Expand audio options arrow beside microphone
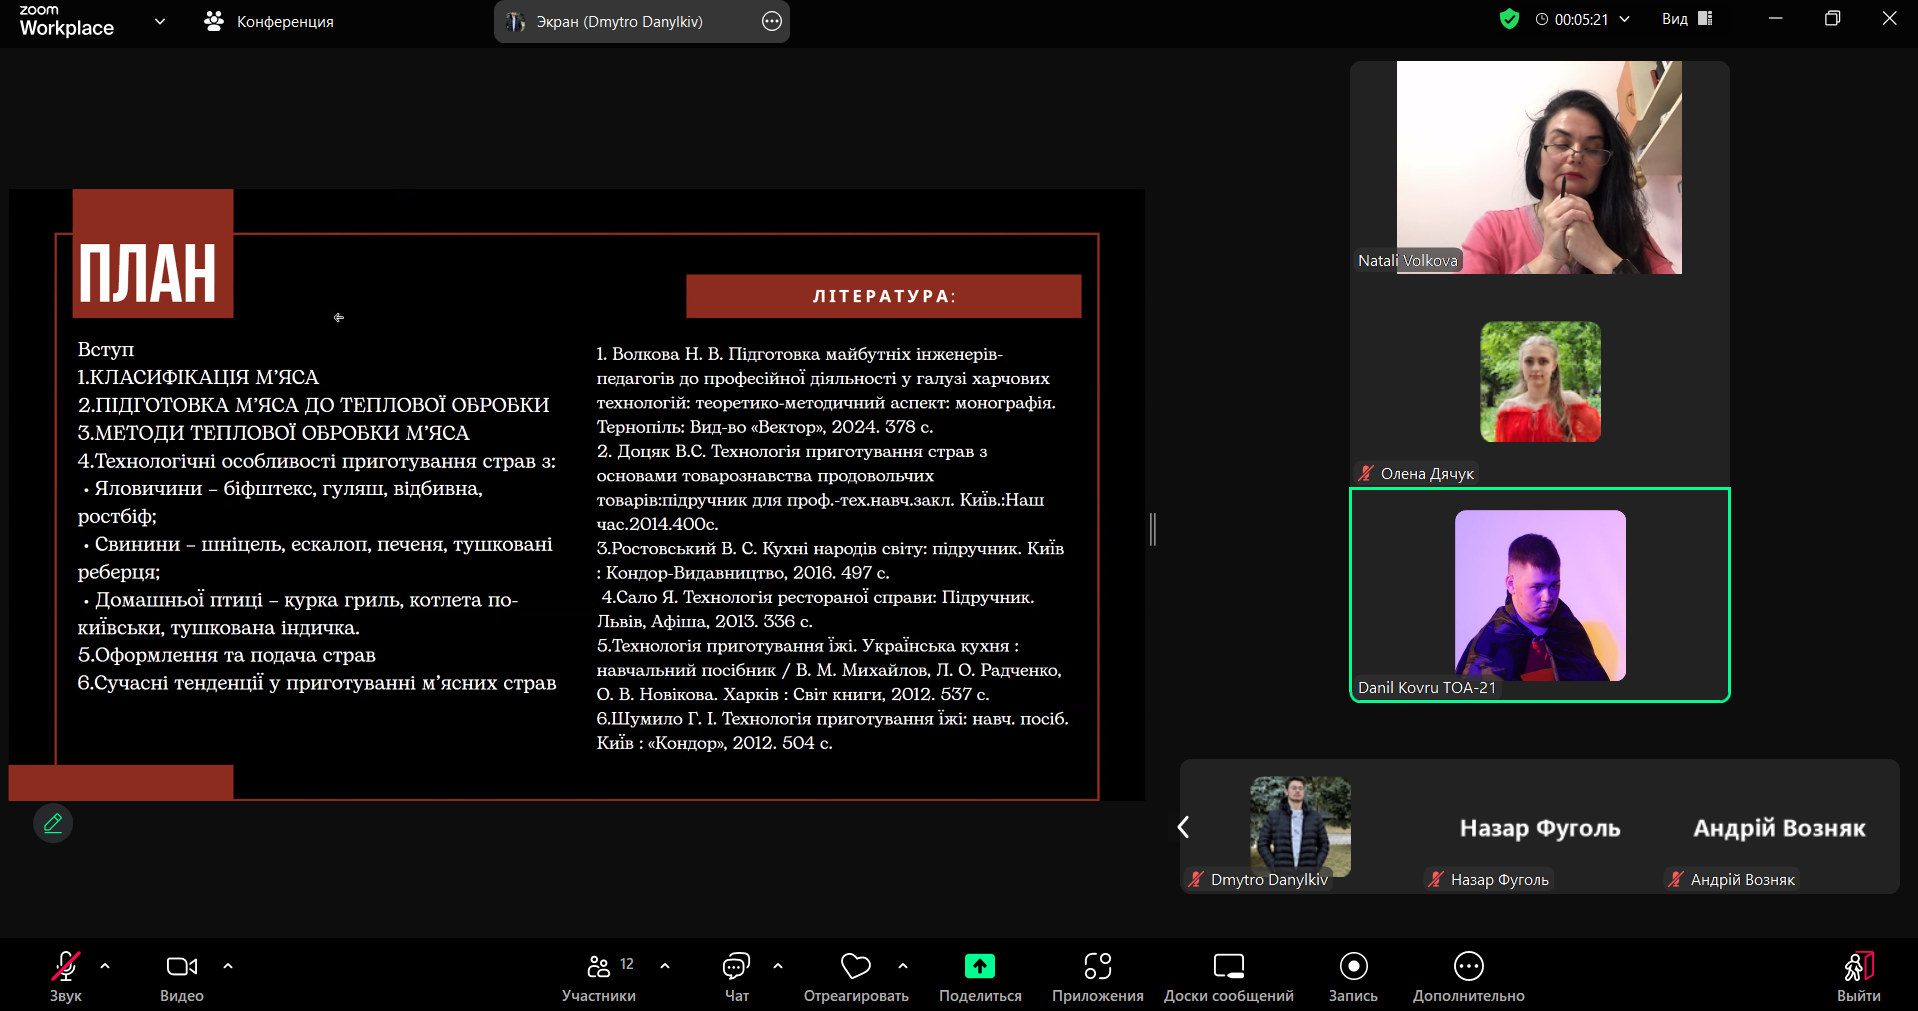1918x1011 pixels. 105,966
